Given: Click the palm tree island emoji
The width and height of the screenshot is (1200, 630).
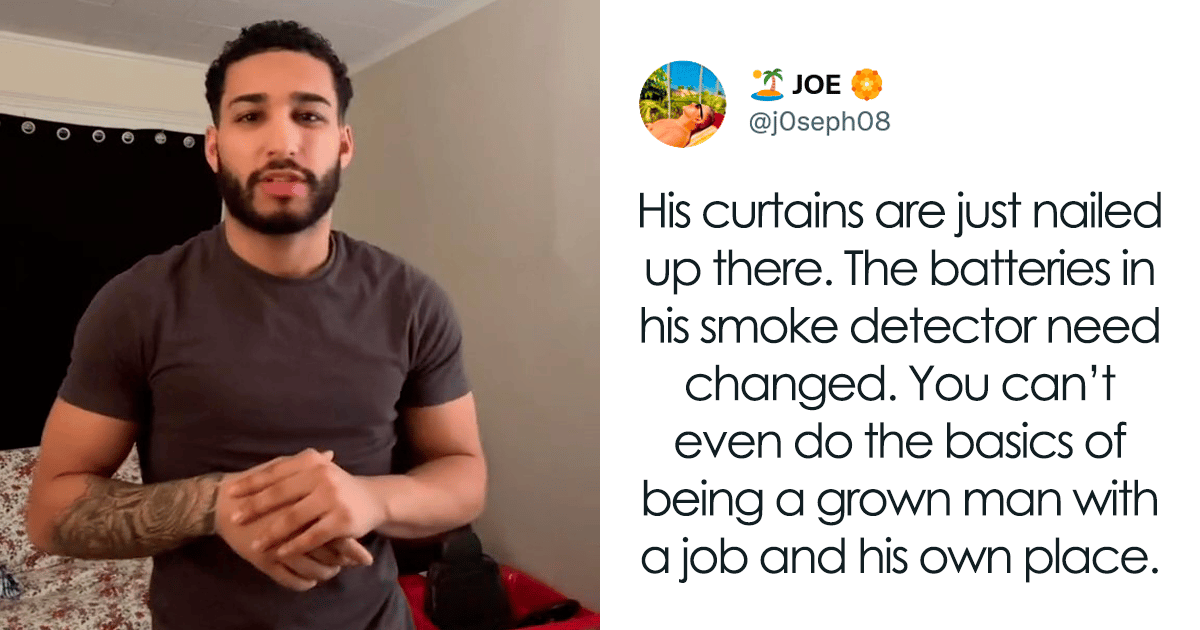Looking at the screenshot, I should pos(765,86).
